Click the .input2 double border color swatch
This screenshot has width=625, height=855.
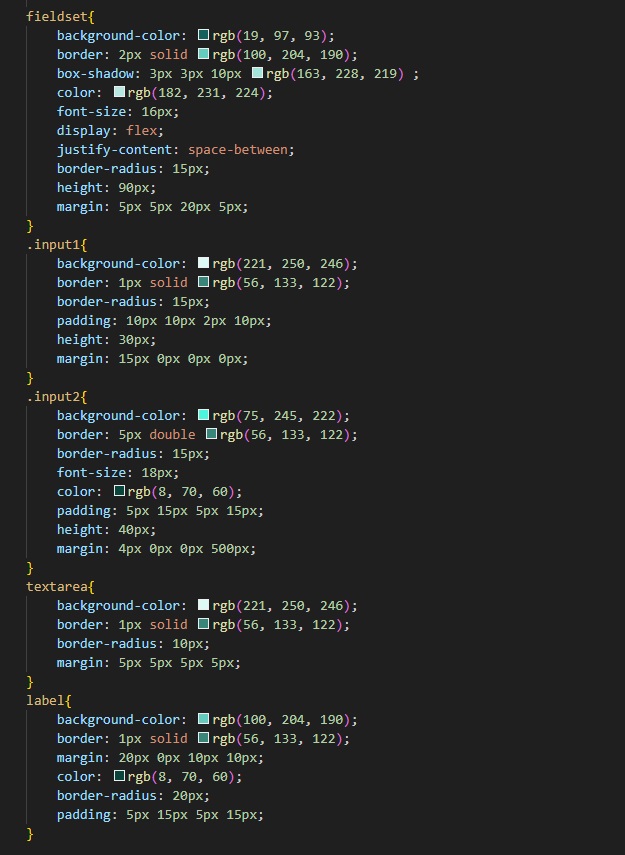(x=212, y=434)
